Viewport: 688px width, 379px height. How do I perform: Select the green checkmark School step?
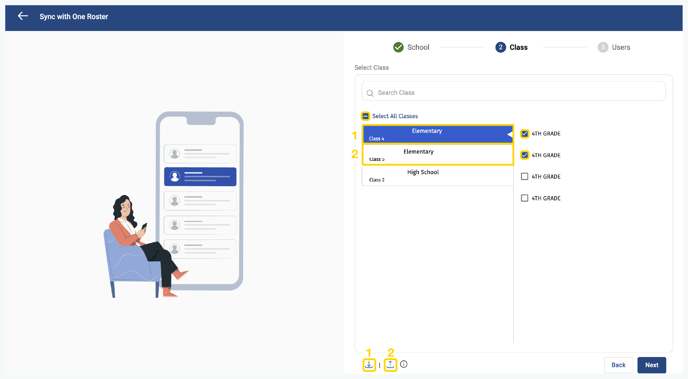398,47
